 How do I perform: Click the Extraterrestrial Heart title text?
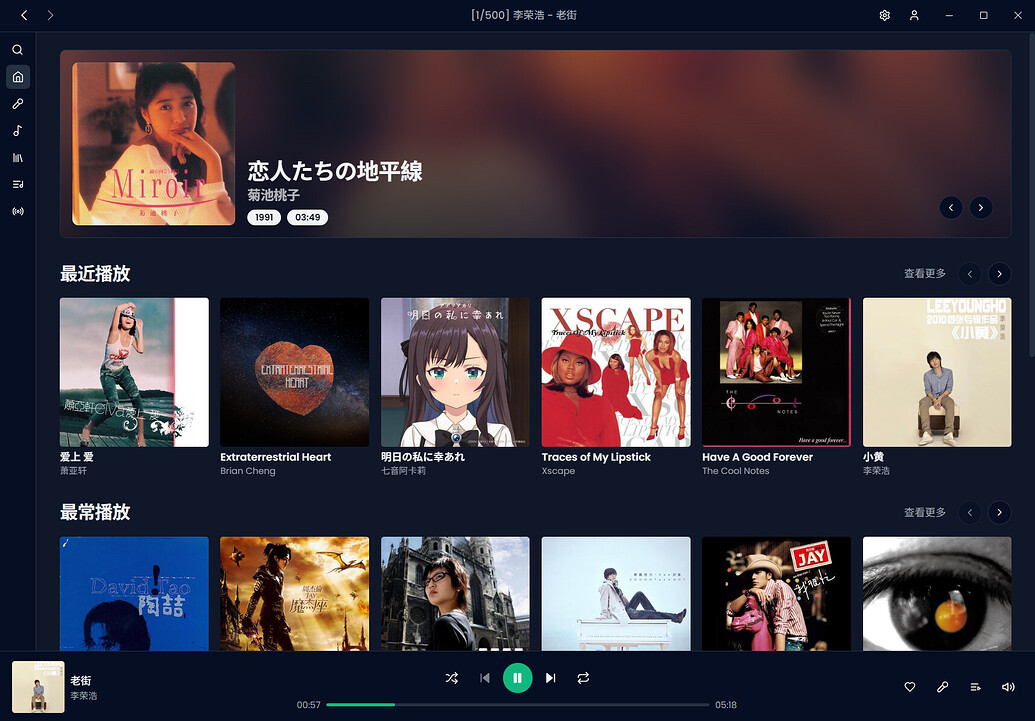[276, 457]
